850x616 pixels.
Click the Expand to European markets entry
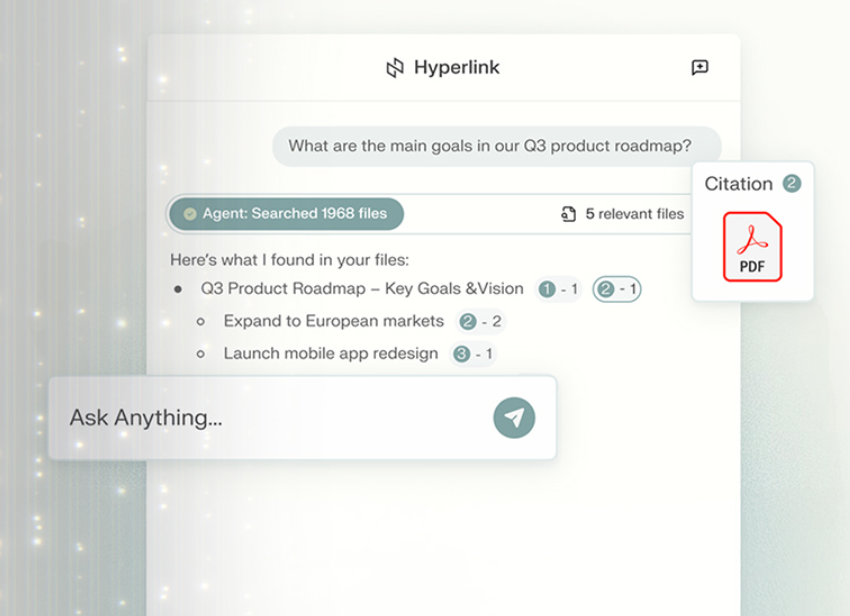coord(332,321)
